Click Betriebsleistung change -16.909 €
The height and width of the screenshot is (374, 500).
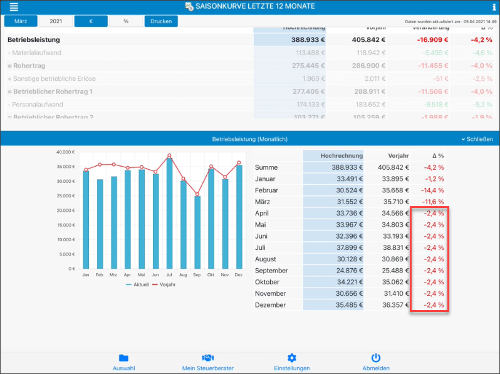[x=432, y=40]
